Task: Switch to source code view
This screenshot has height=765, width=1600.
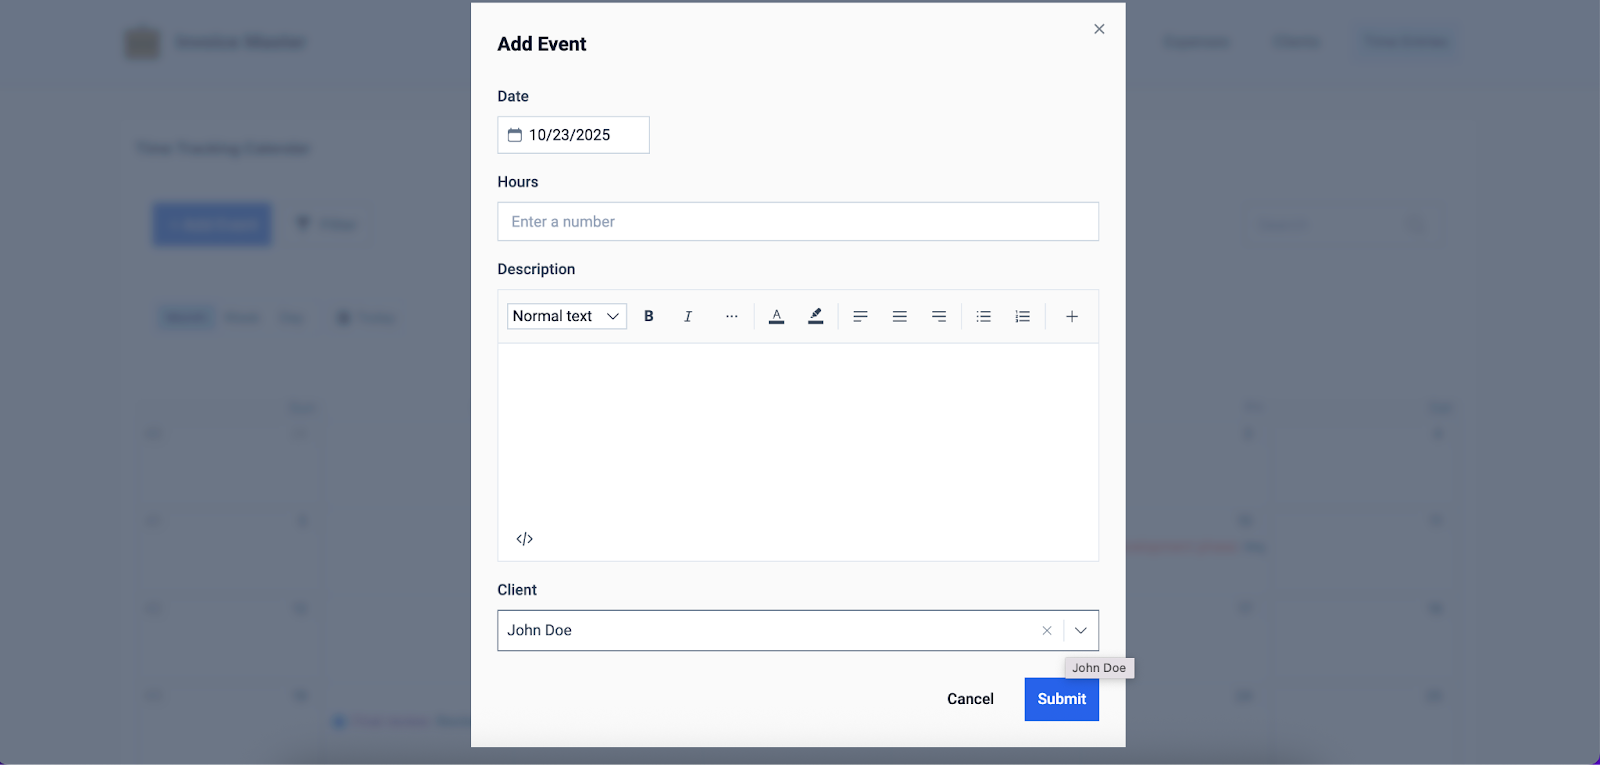Action: [525, 539]
